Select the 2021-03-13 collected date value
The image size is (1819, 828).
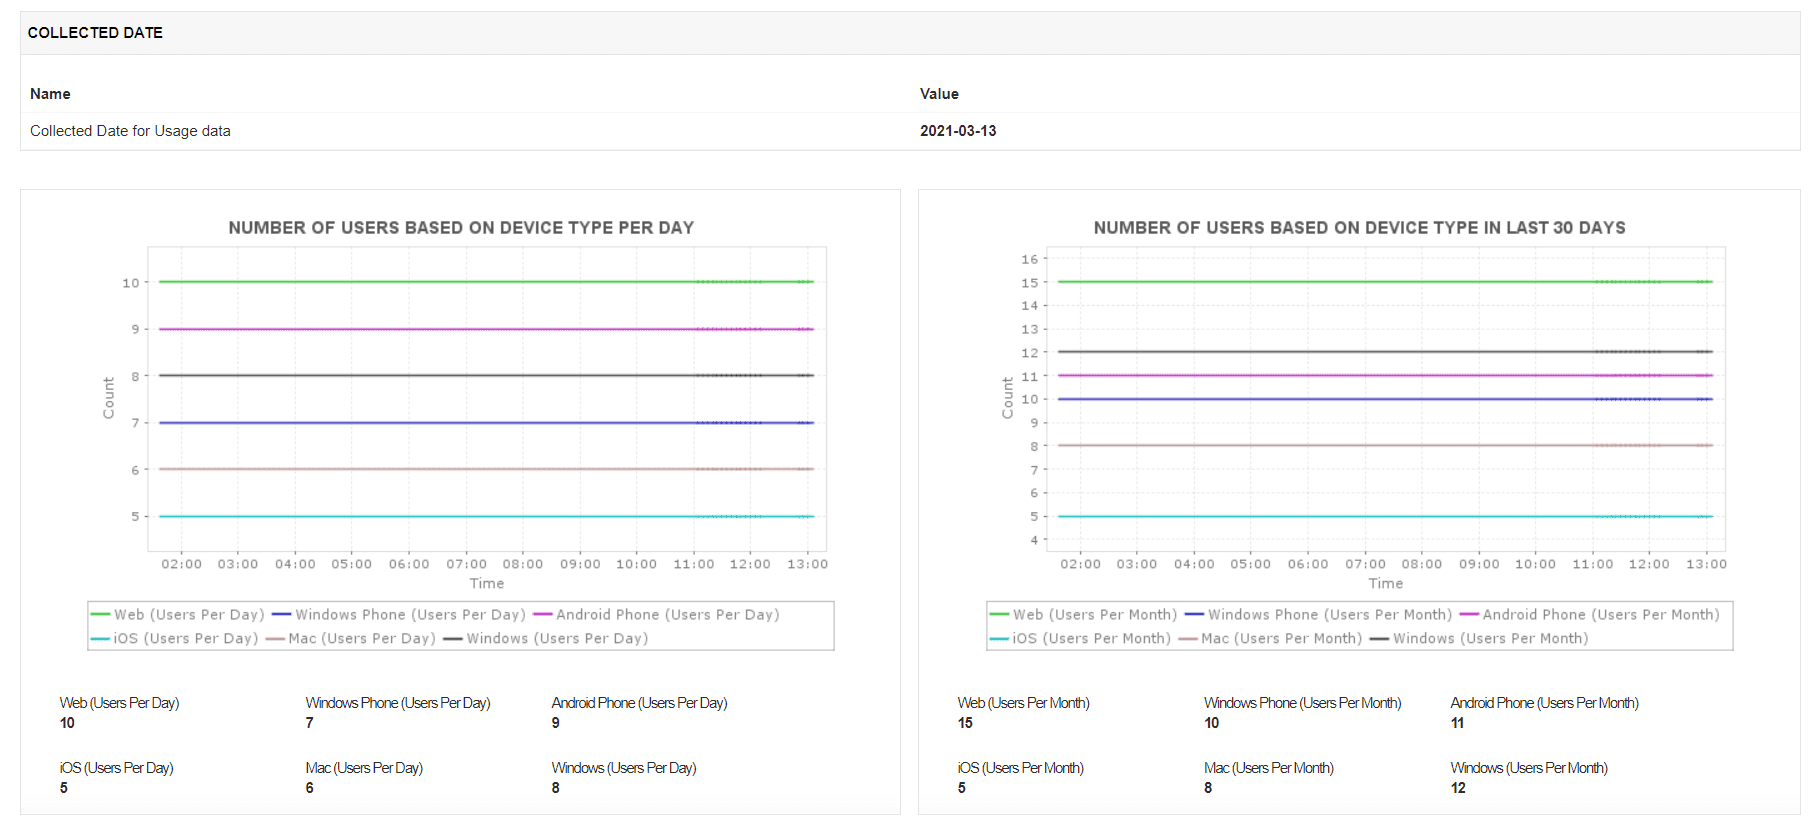(x=958, y=131)
